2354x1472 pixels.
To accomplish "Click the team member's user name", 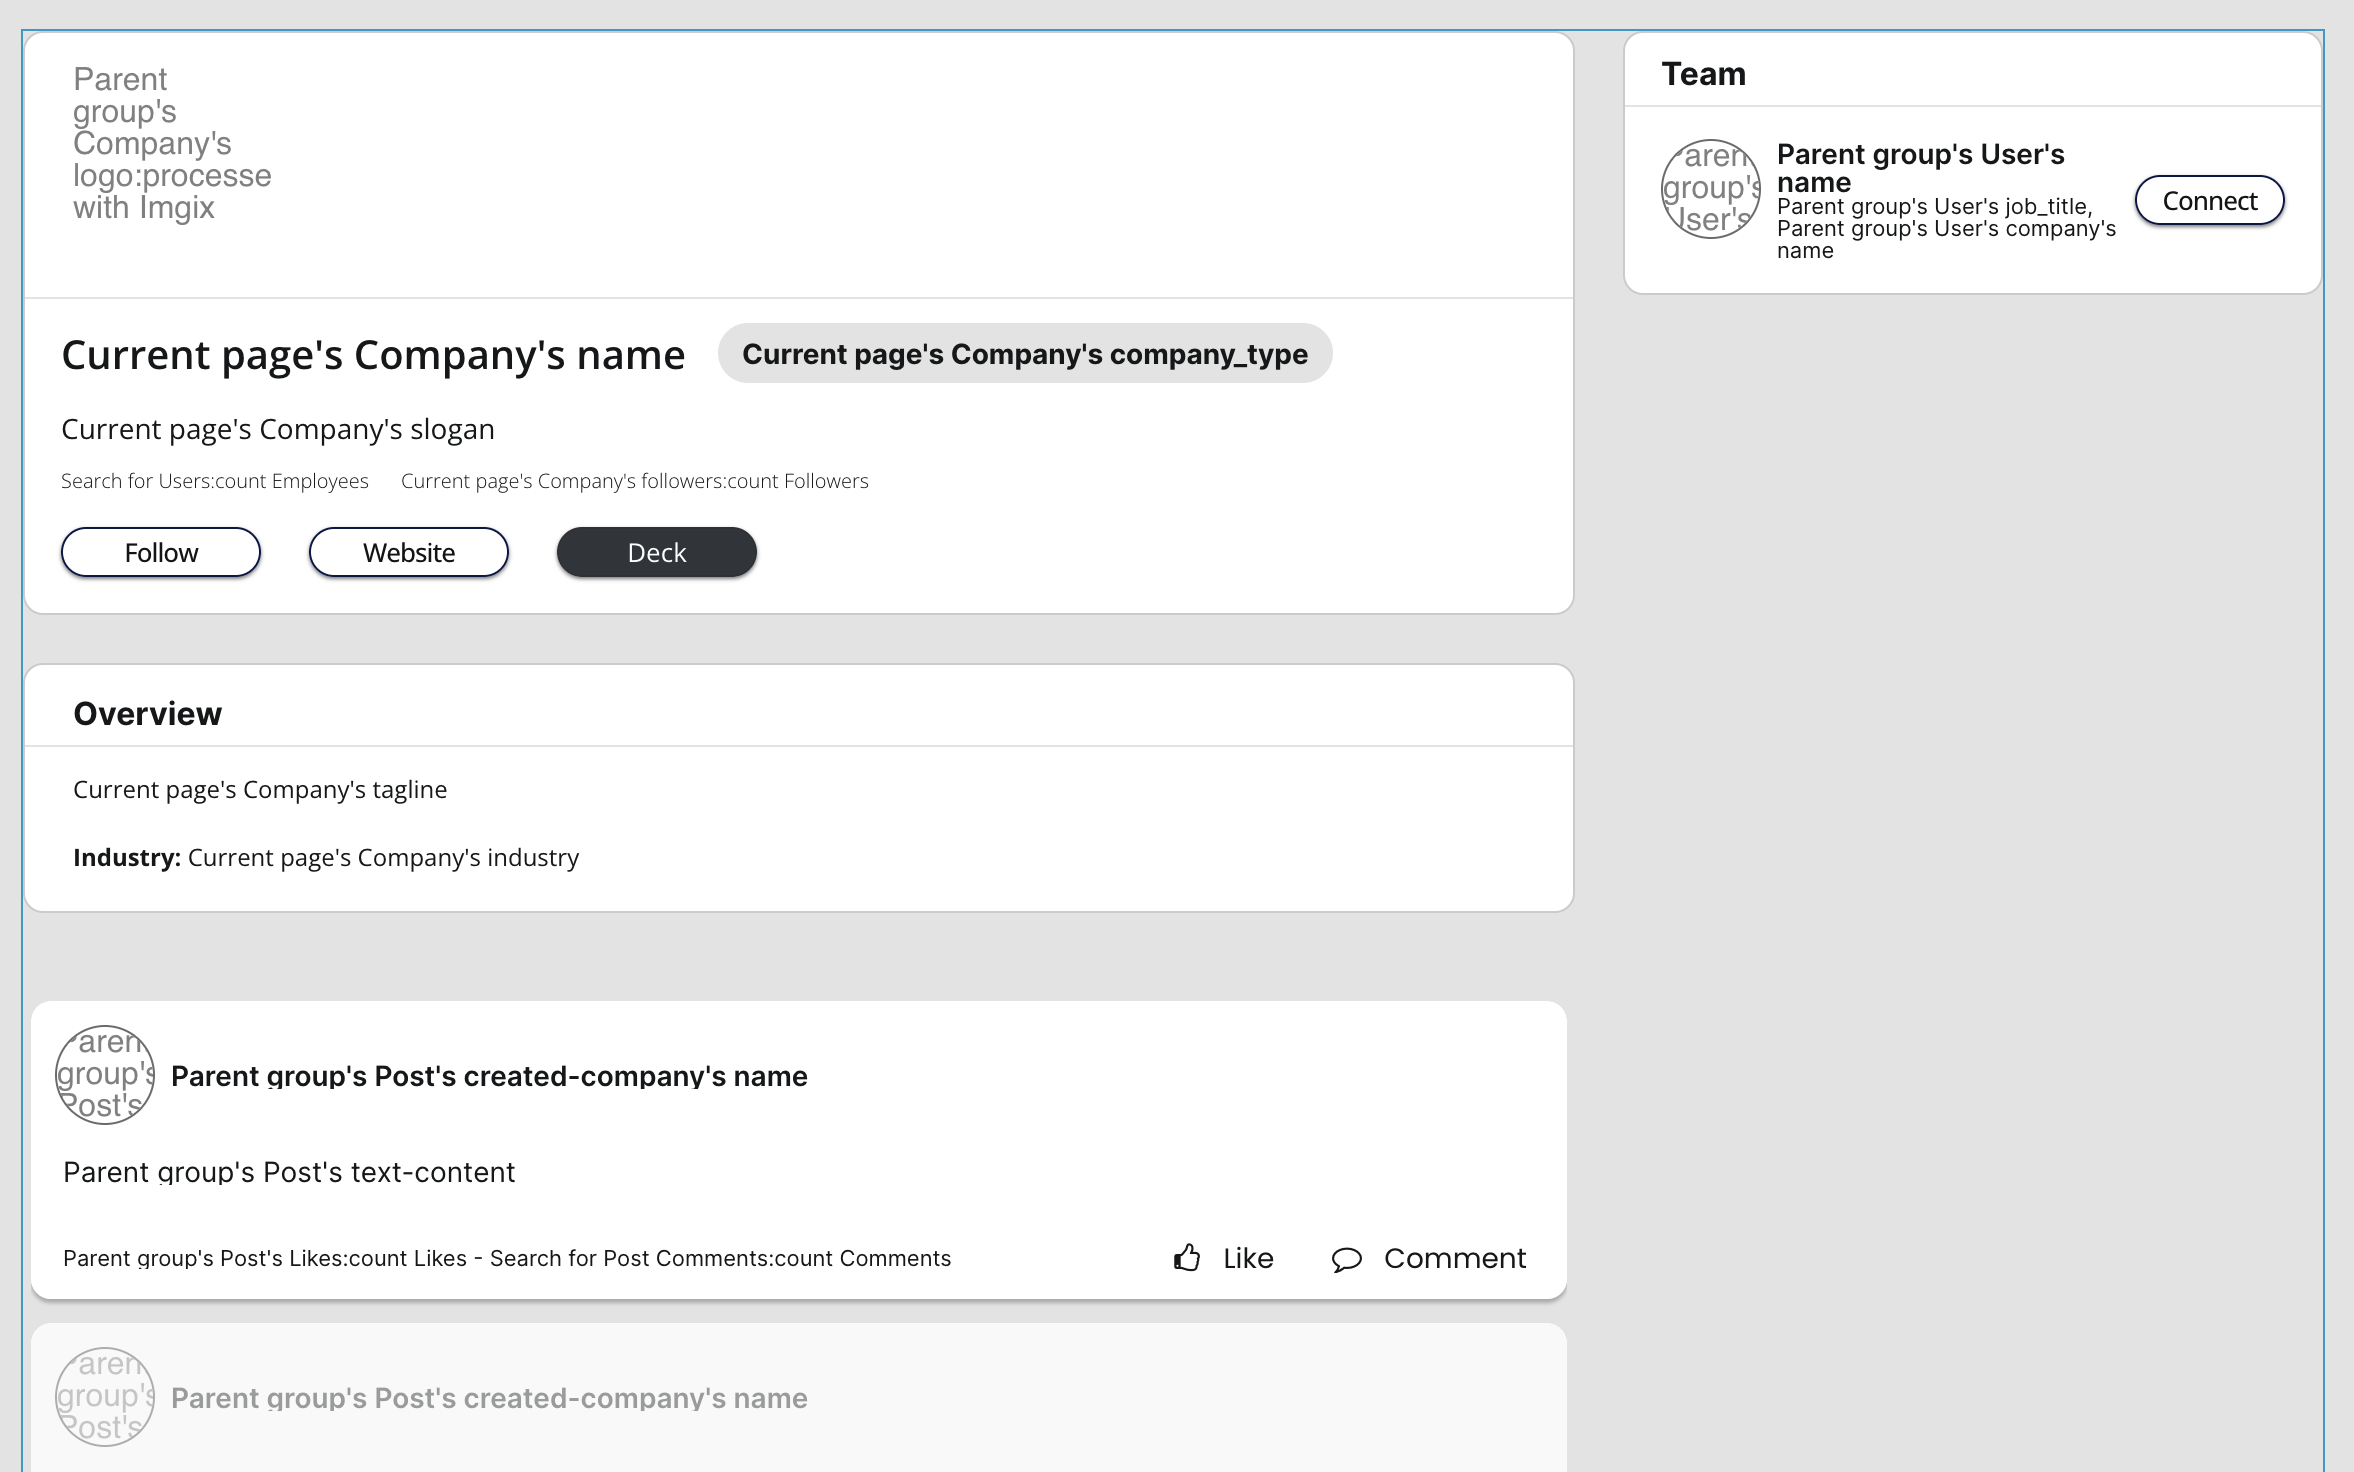I will (1920, 168).
